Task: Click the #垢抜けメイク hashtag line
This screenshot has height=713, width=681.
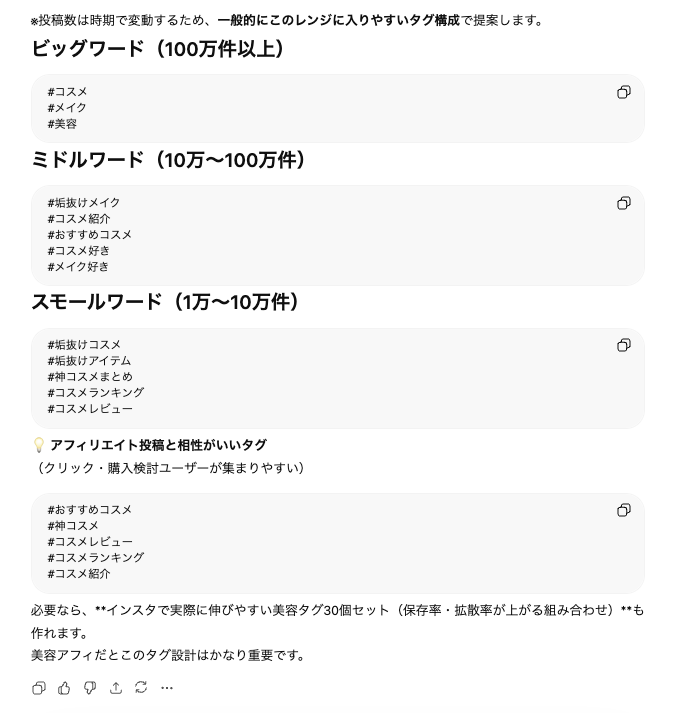Action: 84,203
